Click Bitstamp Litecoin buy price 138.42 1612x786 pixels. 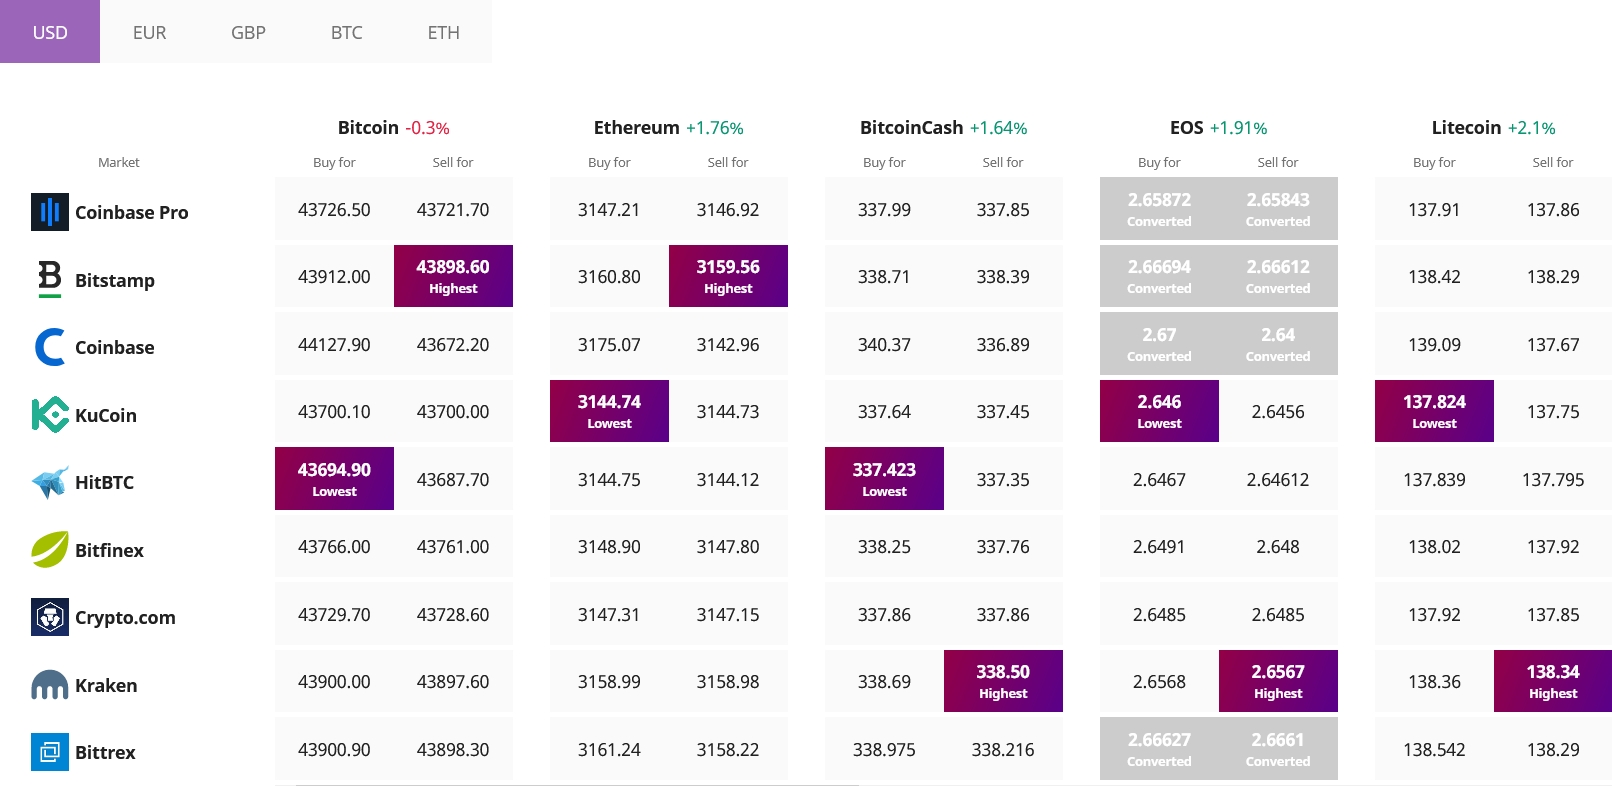click(1434, 277)
